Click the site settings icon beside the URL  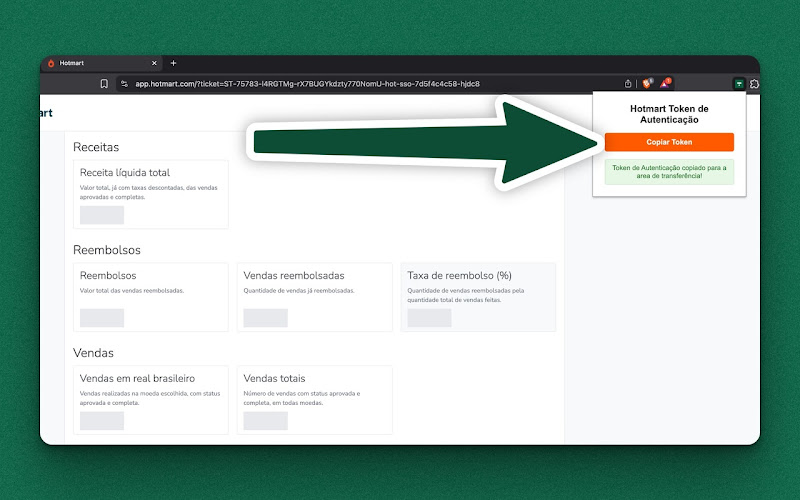[124, 84]
